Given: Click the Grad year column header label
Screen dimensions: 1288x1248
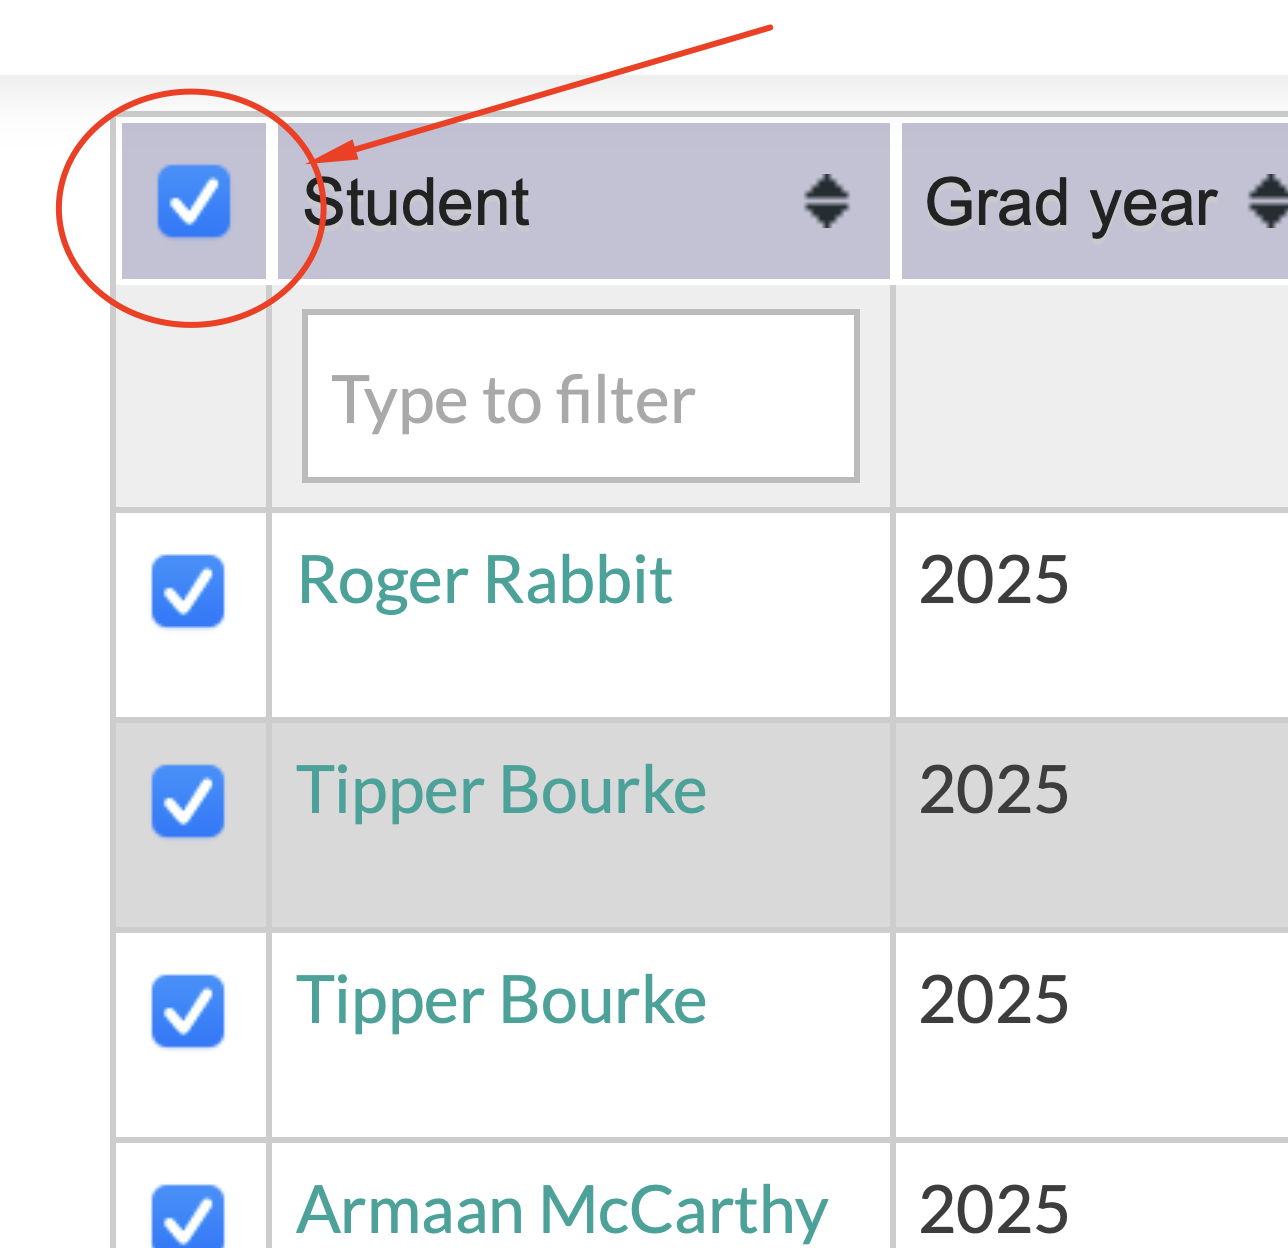Looking at the screenshot, I should 1070,202.
